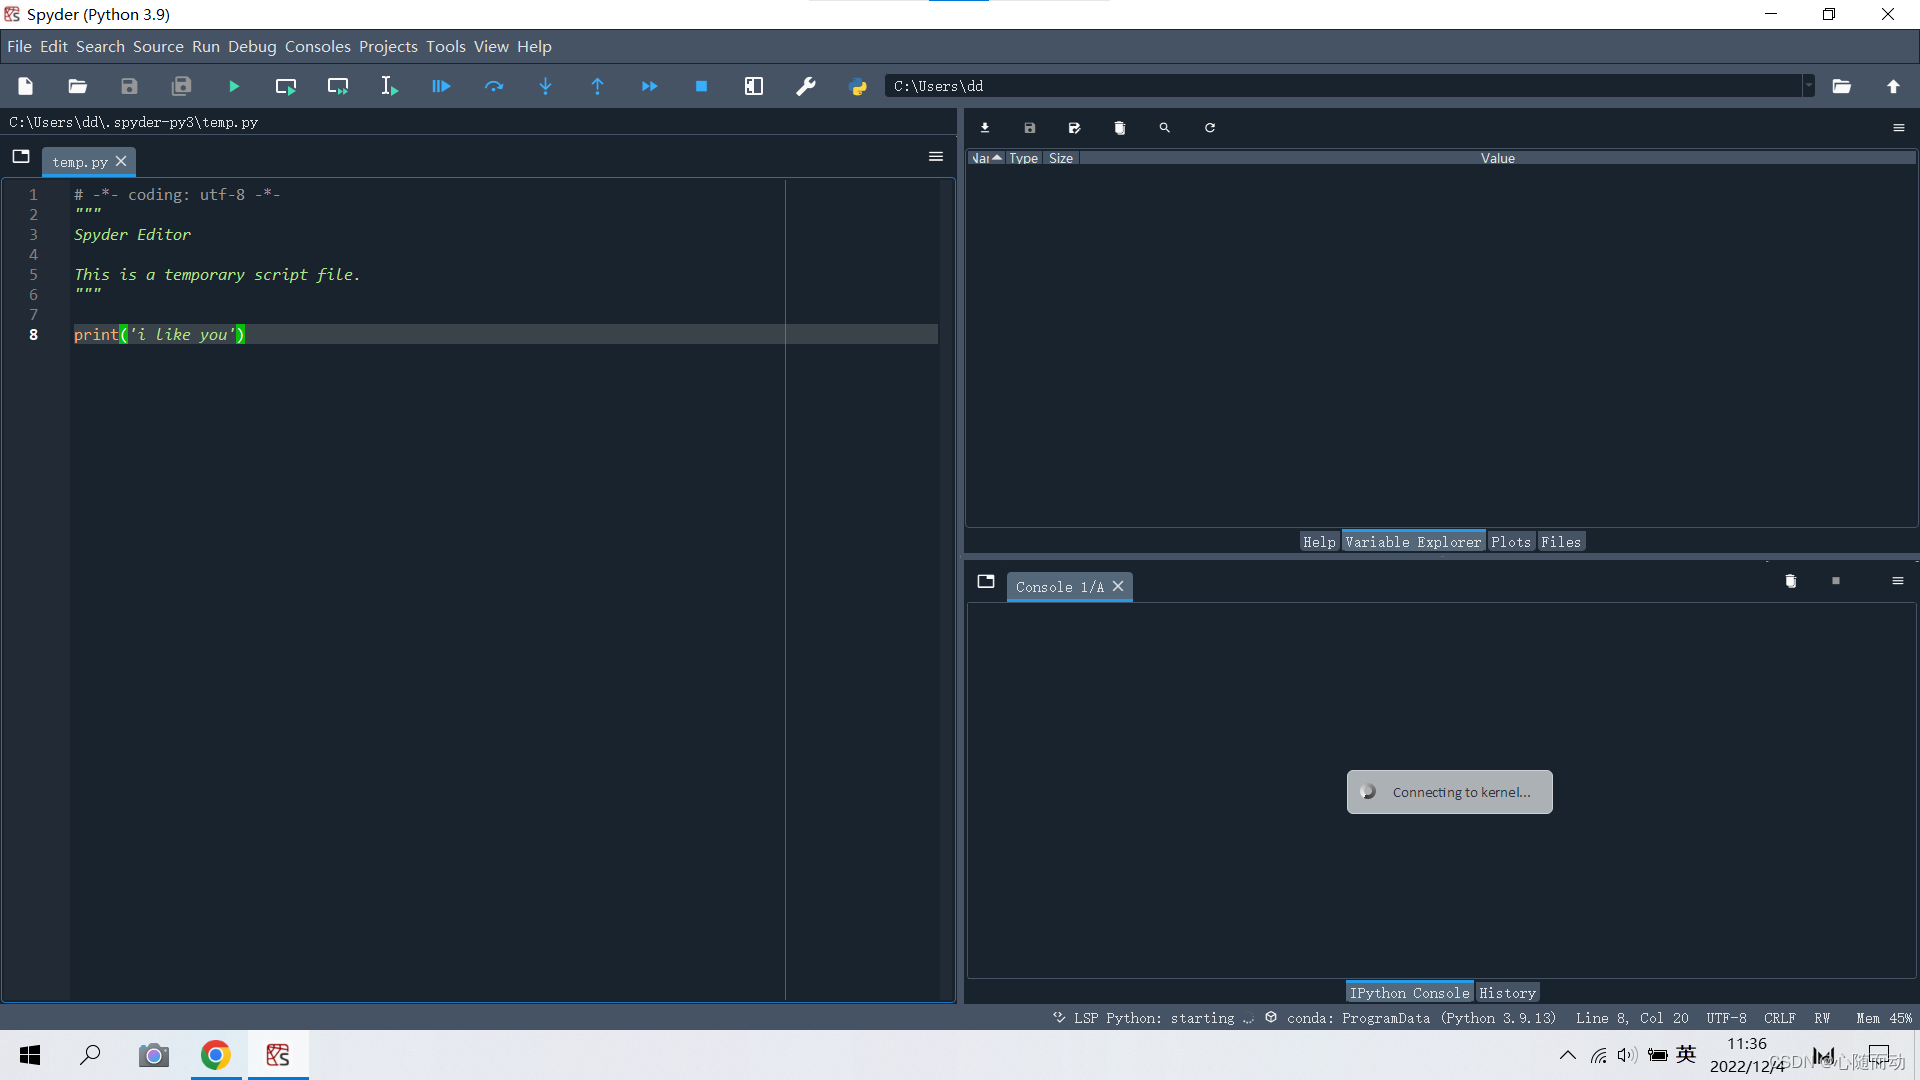This screenshot has width=1920, height=1080.
Task: Open PYTHONPATH manager Python icon
Action: pyautogui.click(x=858, y=87)
